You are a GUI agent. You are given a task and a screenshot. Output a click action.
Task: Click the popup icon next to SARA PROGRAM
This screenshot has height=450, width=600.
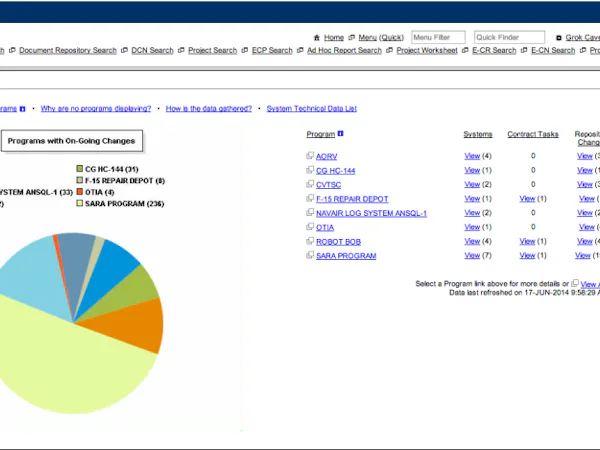(310, 255)
